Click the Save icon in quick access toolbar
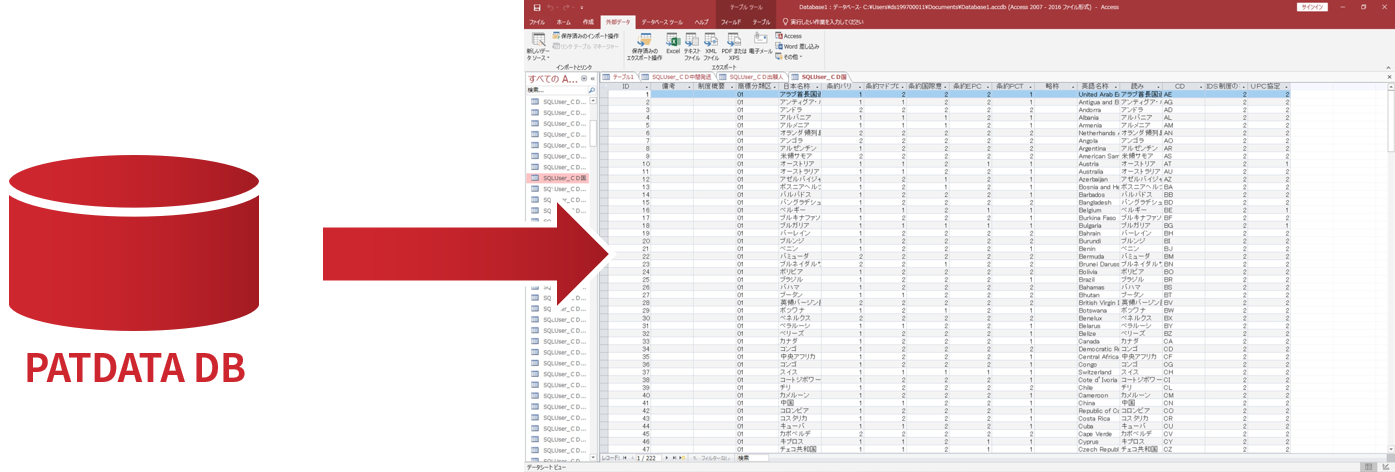The height and width of the screenshot is (472, 1395). (537, 7)
